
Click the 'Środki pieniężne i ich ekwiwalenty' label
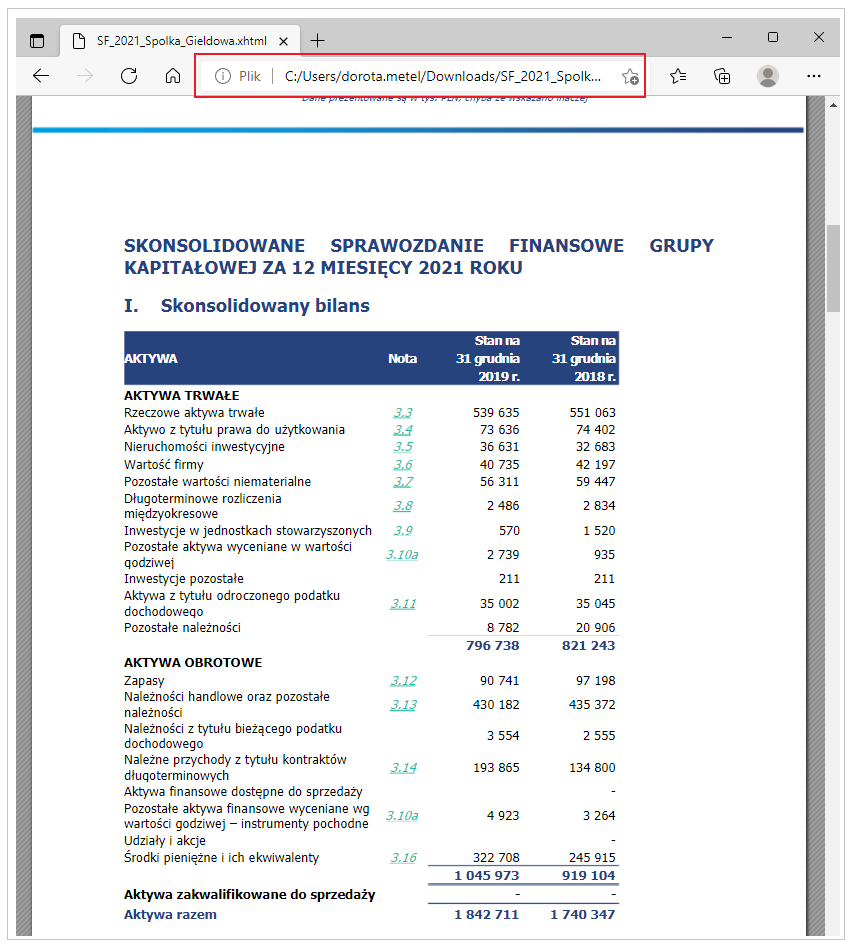221,858
